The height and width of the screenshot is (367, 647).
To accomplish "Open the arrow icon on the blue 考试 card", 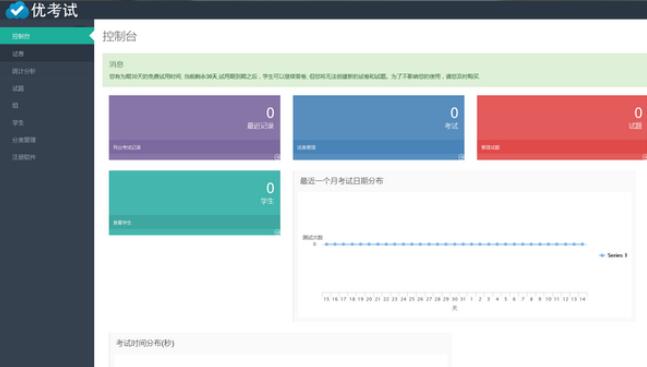I will click(461, 156).
